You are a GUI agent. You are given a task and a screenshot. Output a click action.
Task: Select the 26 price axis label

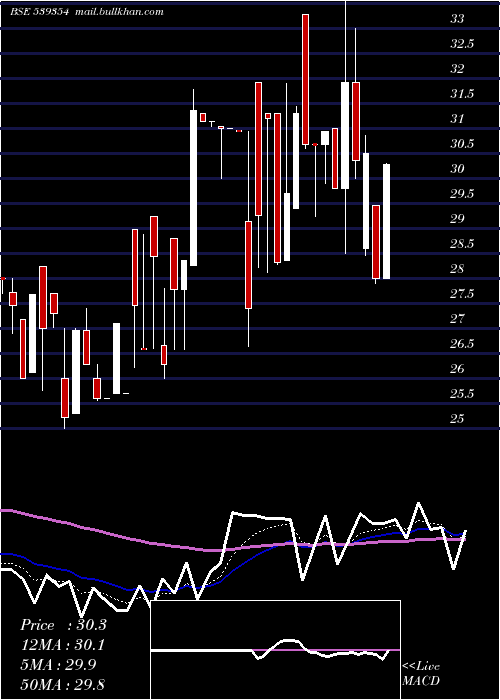coord(458,369)
